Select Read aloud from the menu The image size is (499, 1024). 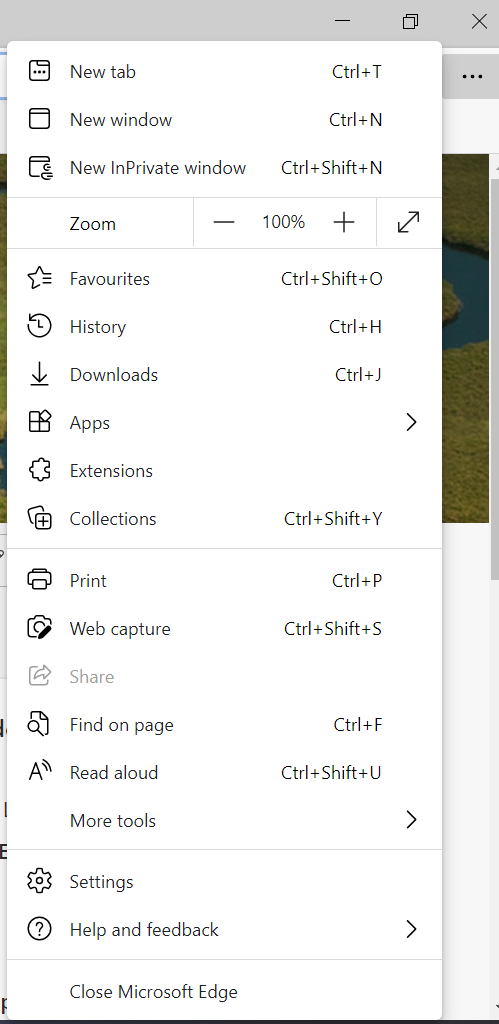point(224,773)
